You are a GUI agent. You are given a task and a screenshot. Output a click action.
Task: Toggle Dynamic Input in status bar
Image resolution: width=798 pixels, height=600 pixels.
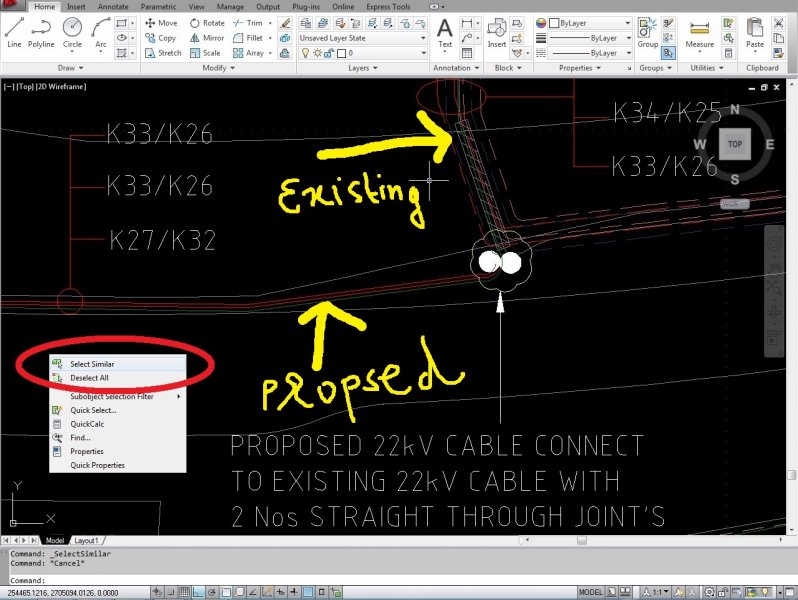coord(280,592)
